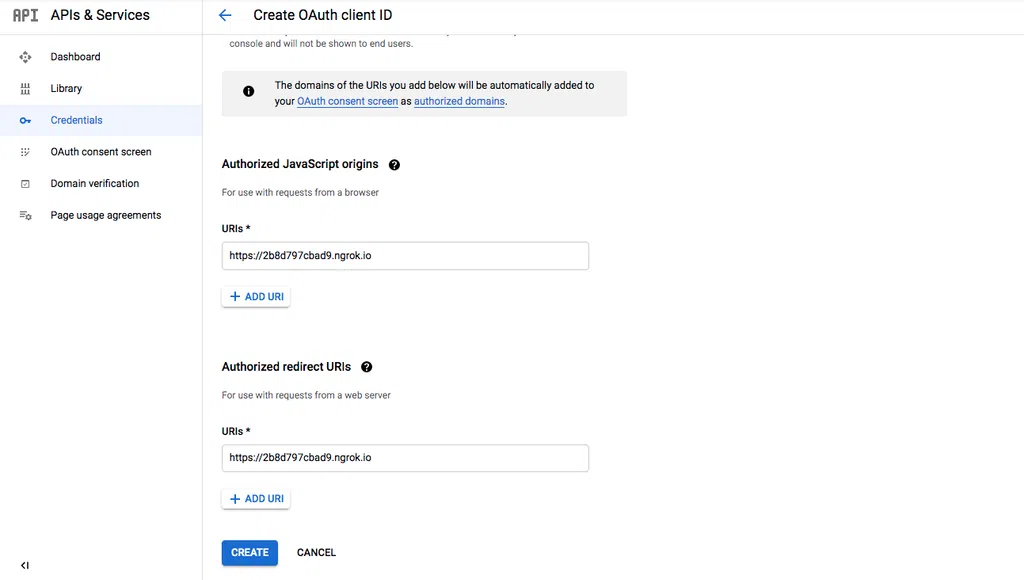Viewport: 1024px width, 580px height.
Task: Click the blue CREATE button
Action: pyautogui.click(x=249, y=553)
